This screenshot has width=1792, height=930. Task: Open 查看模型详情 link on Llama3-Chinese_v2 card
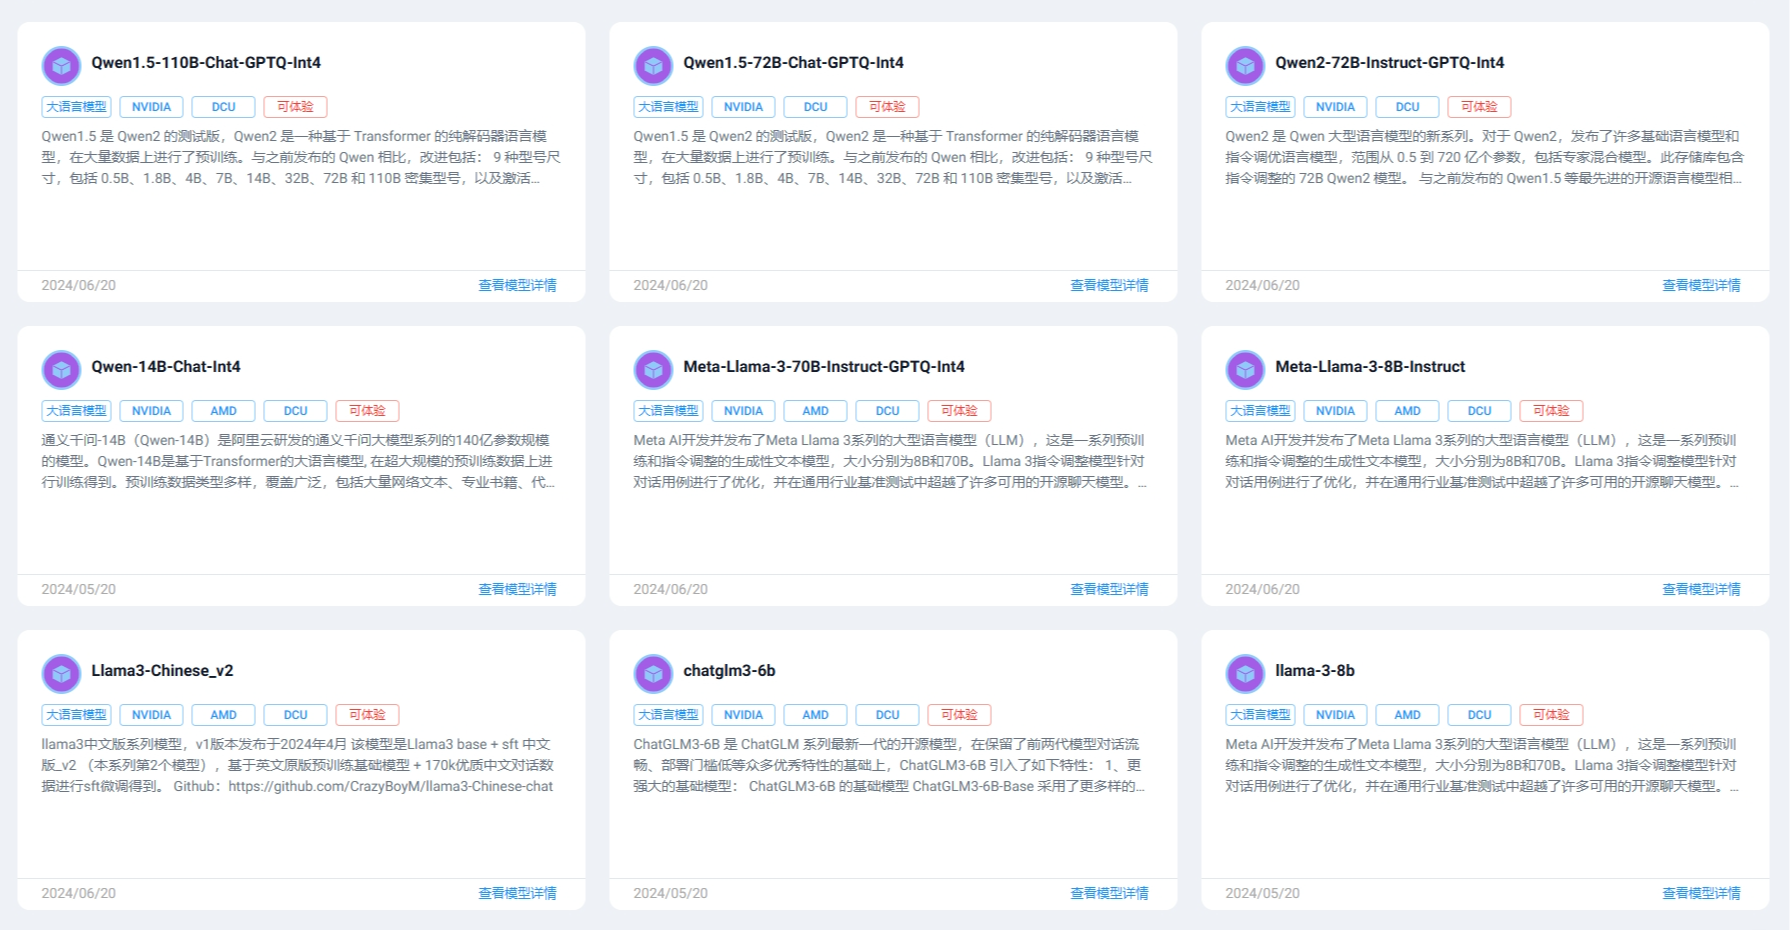517,894
